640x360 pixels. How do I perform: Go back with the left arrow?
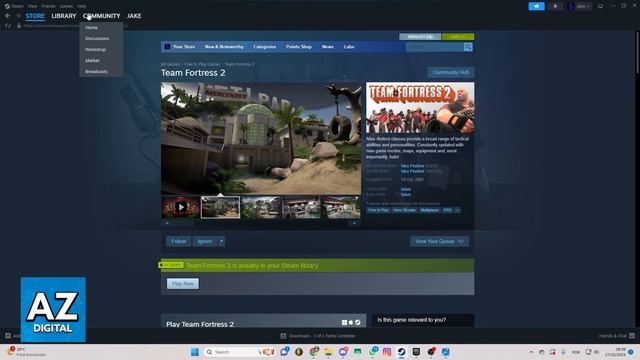pos(8,16)
